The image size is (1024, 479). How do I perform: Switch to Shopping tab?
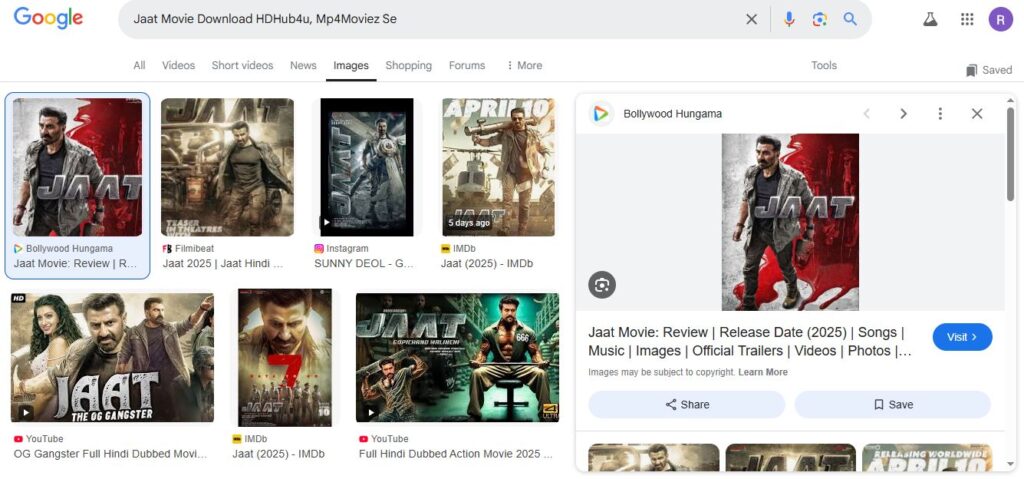tap(408, 65)
